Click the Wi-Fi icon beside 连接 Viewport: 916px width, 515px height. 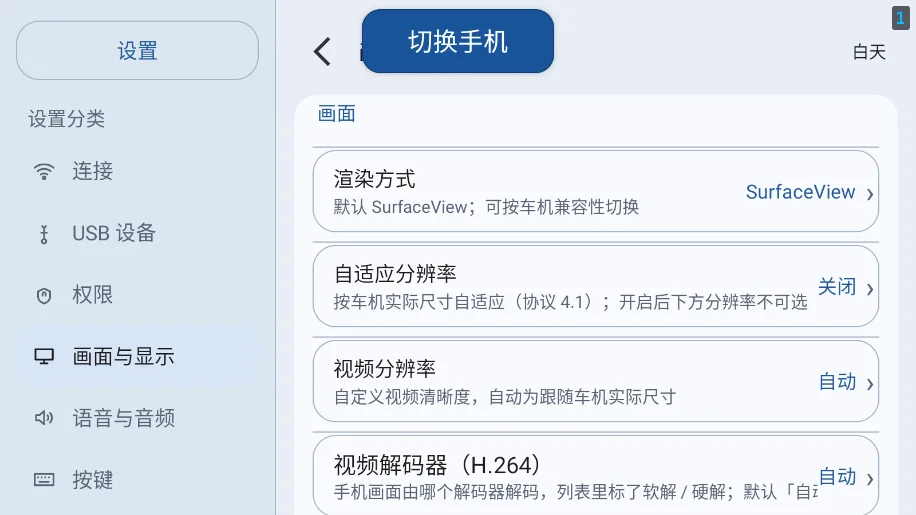point(44,172)
